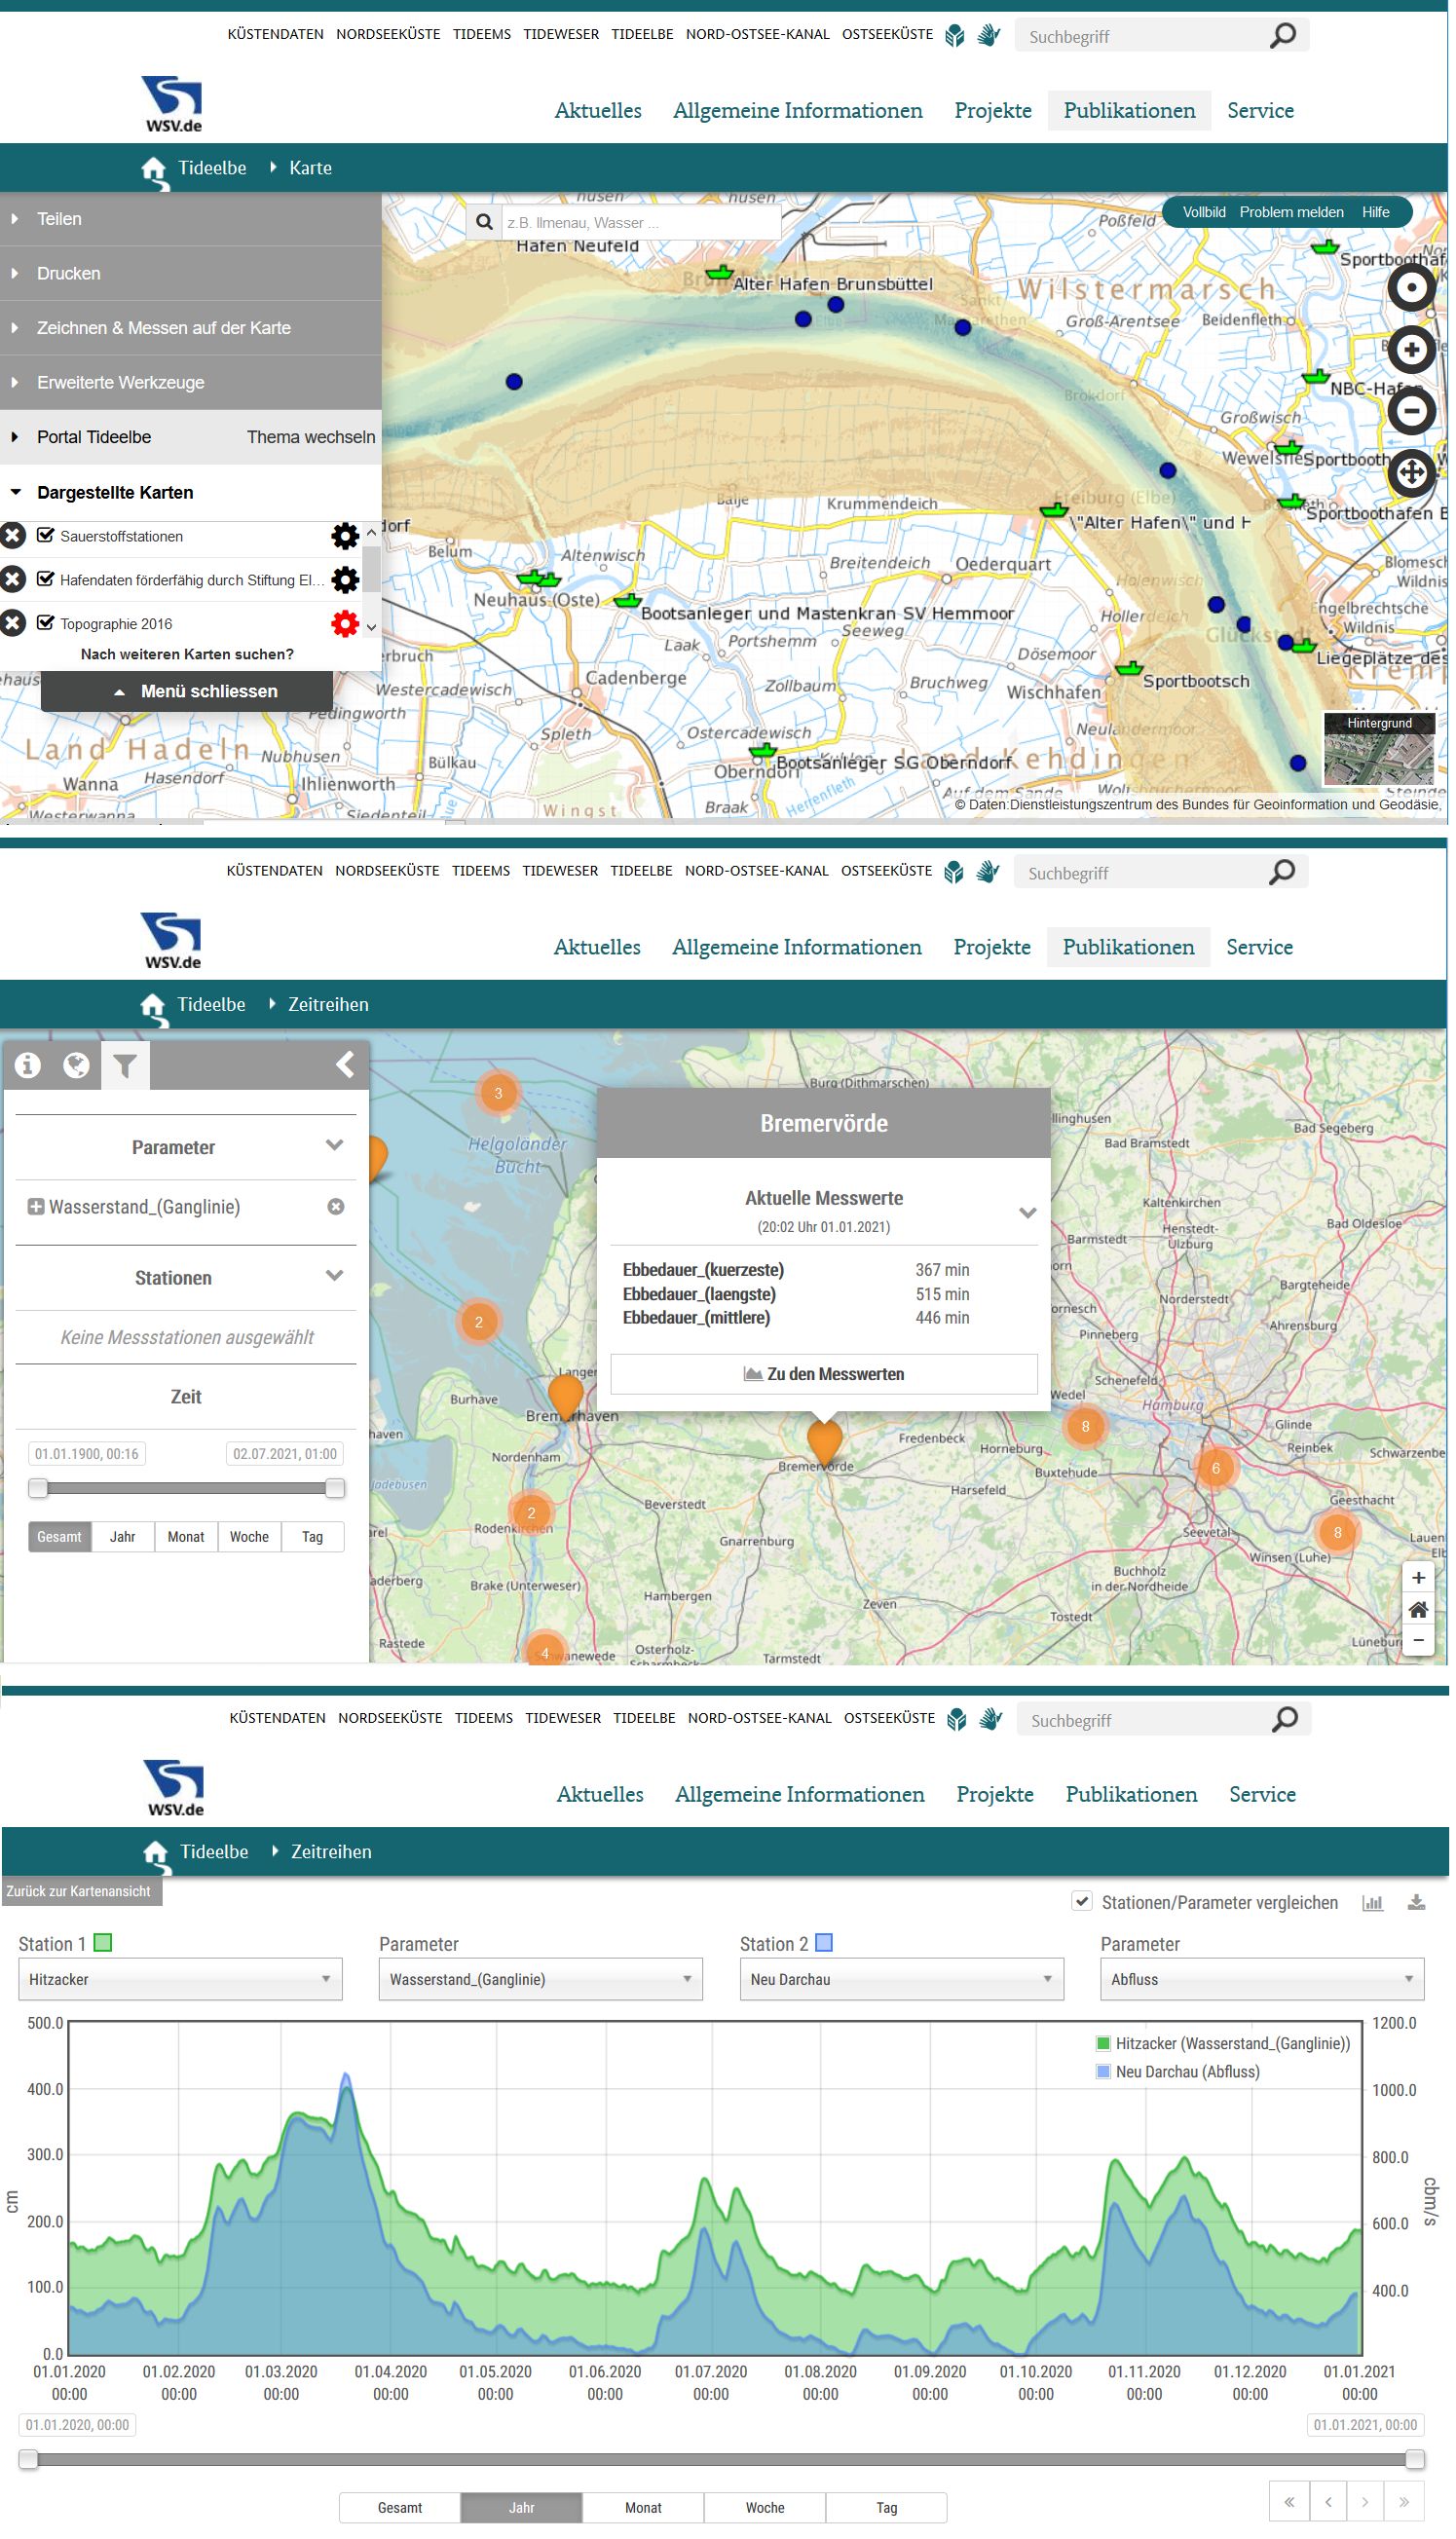
Task: Open the Erweiterte Werkzeuge menu entry
Action: pyautogui.click(x=121, y=383)
